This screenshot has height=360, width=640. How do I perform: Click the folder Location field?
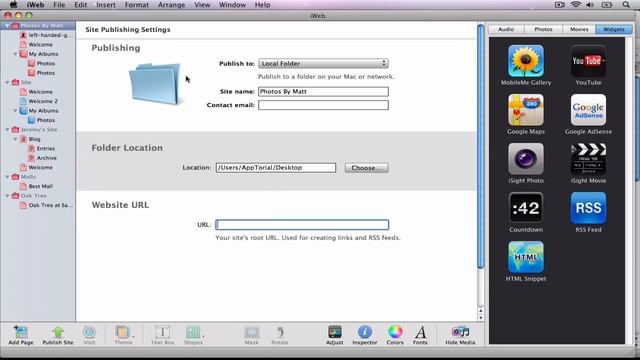[x=276, y=168]
